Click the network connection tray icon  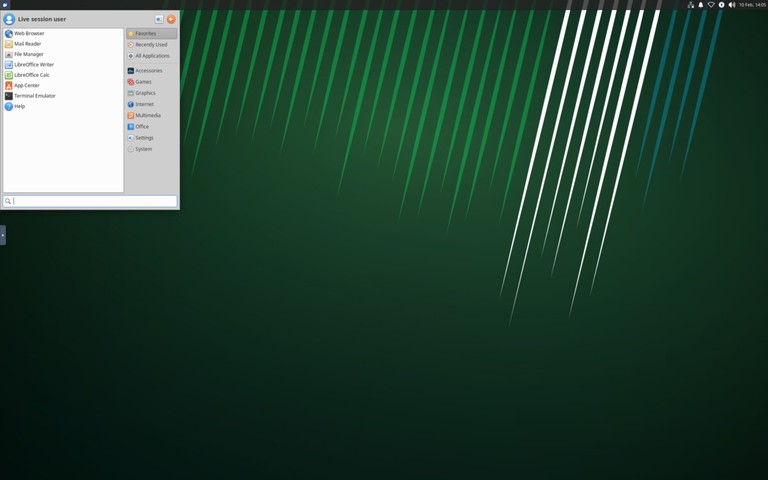691,4
